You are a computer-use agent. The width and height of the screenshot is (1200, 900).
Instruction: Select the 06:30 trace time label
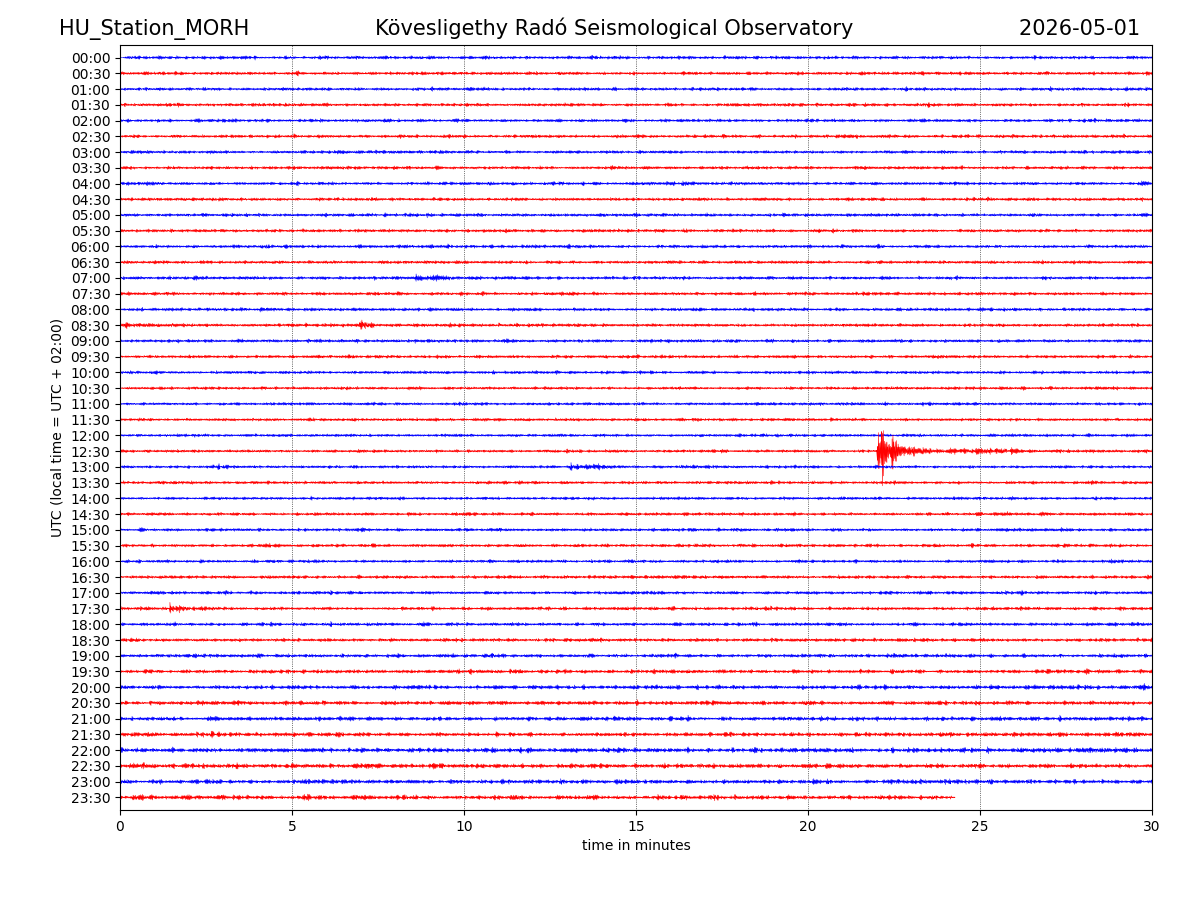[x=91, y=263]
